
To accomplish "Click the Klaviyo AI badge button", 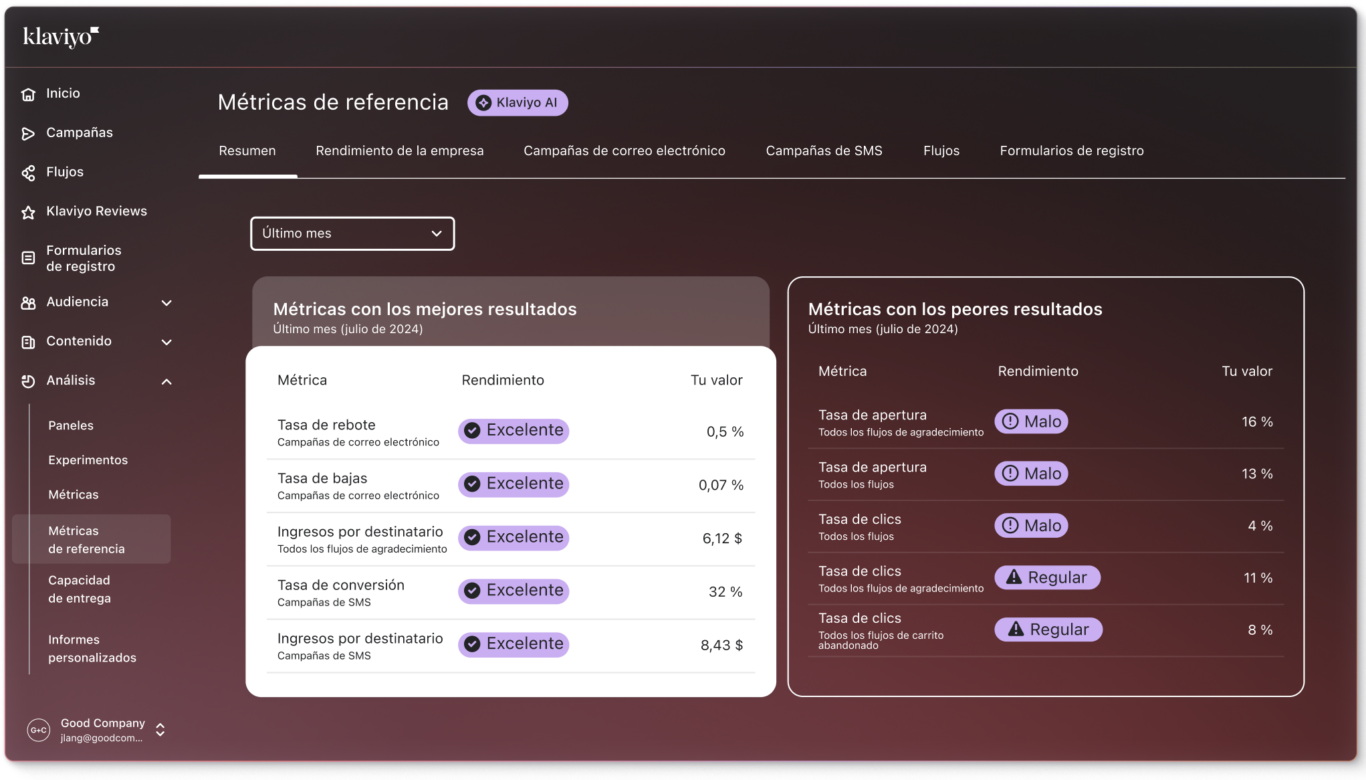I will 518,103.
